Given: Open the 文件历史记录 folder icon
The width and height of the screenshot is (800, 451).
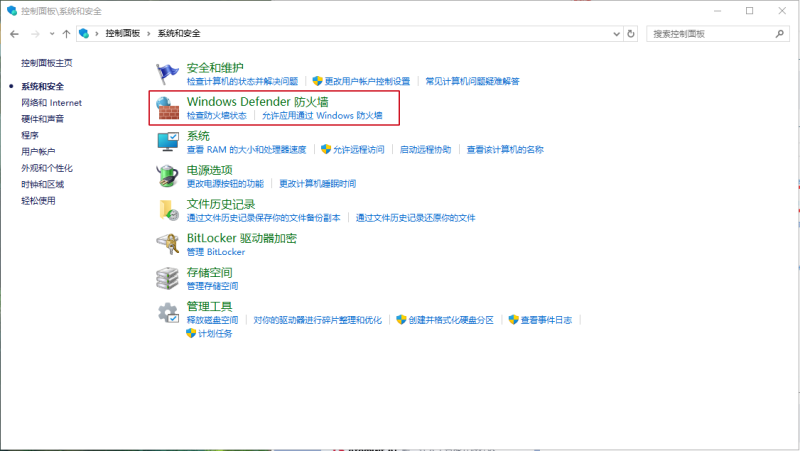Looking at the screenshot, I should [x=167, y=210].
